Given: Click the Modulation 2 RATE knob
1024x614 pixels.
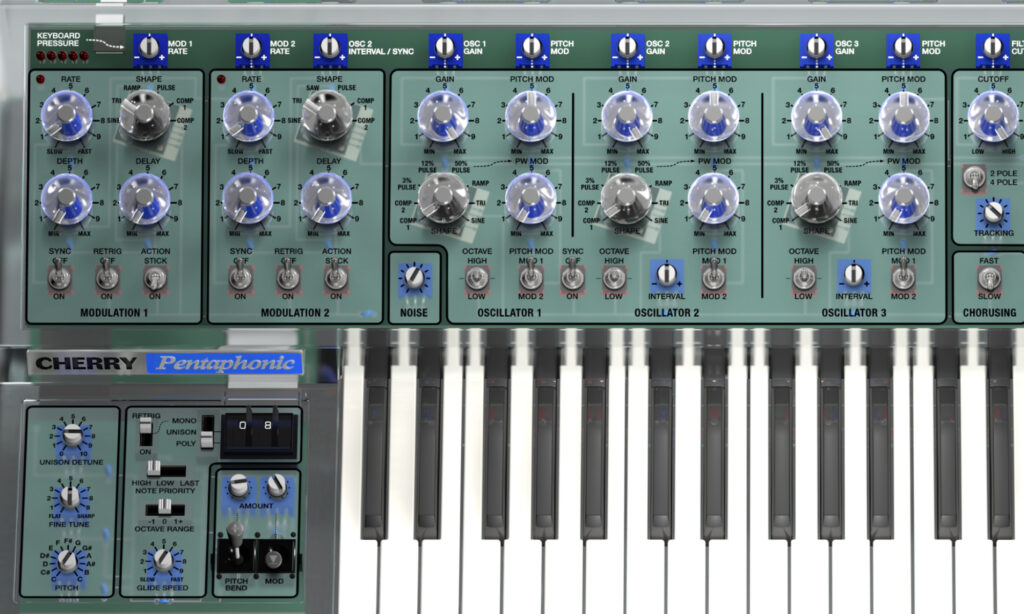Looking at the screenshot, I should [x=248, y=116].
